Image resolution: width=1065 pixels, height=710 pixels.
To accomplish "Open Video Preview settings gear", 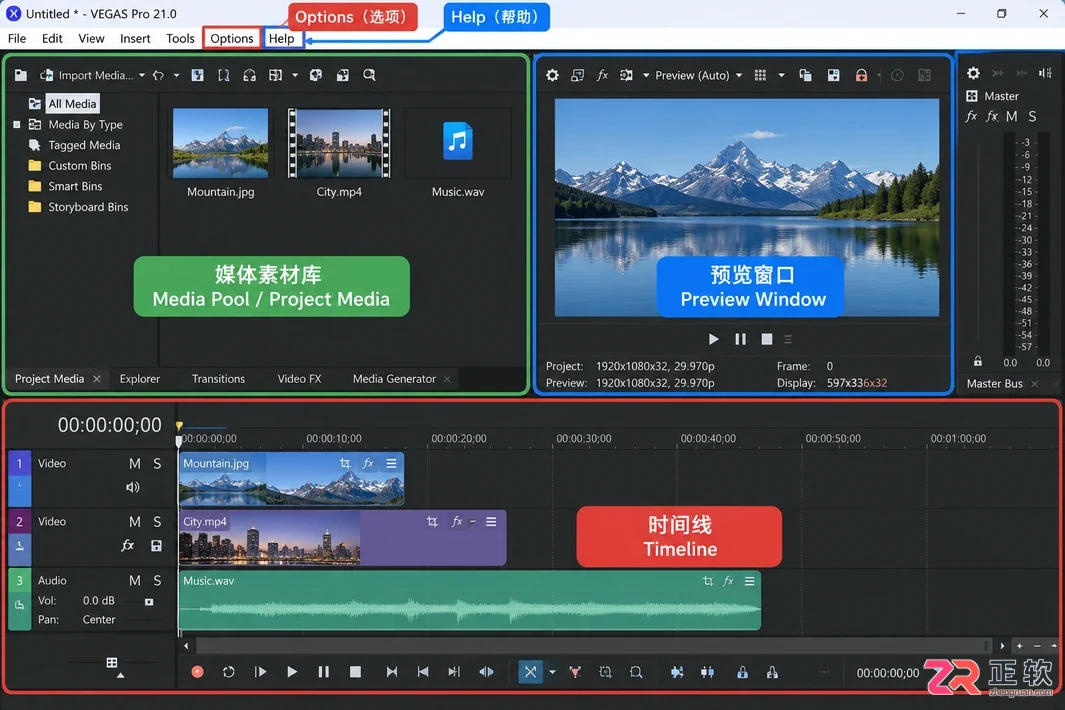I will click(x=552, y=75).
